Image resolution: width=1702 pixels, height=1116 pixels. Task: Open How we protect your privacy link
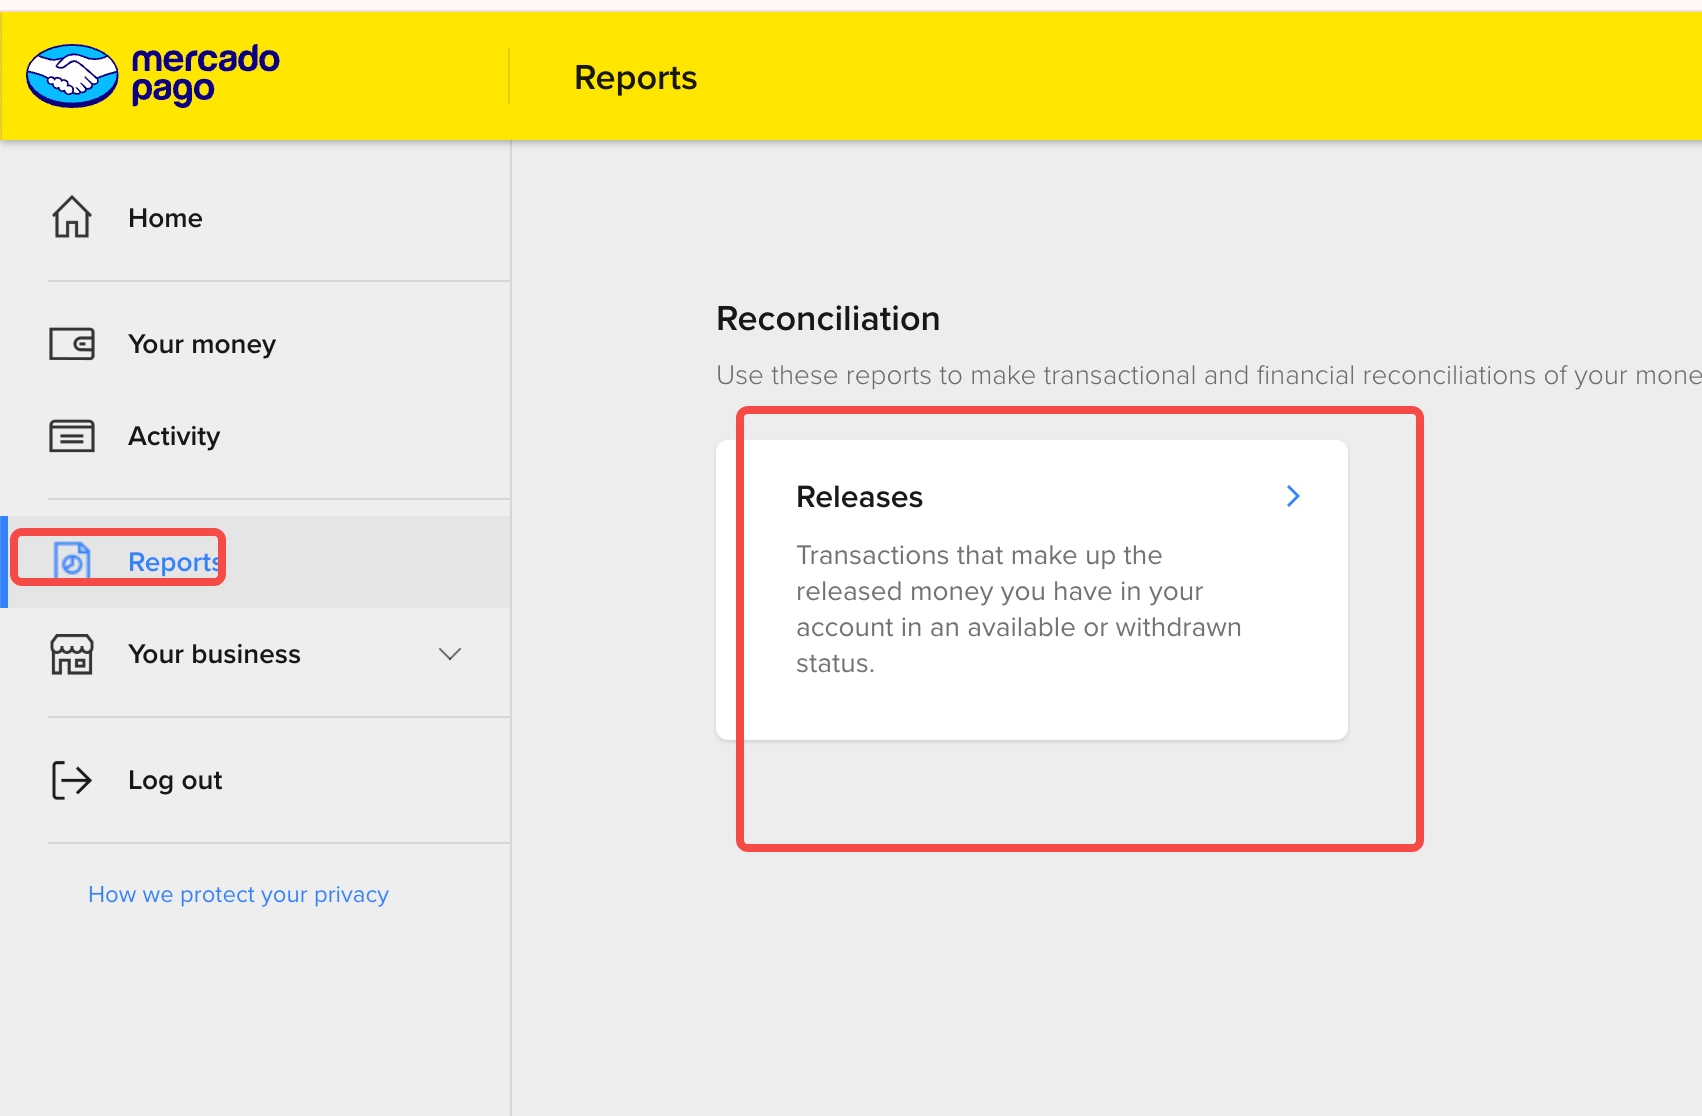(x=238, y=894)
